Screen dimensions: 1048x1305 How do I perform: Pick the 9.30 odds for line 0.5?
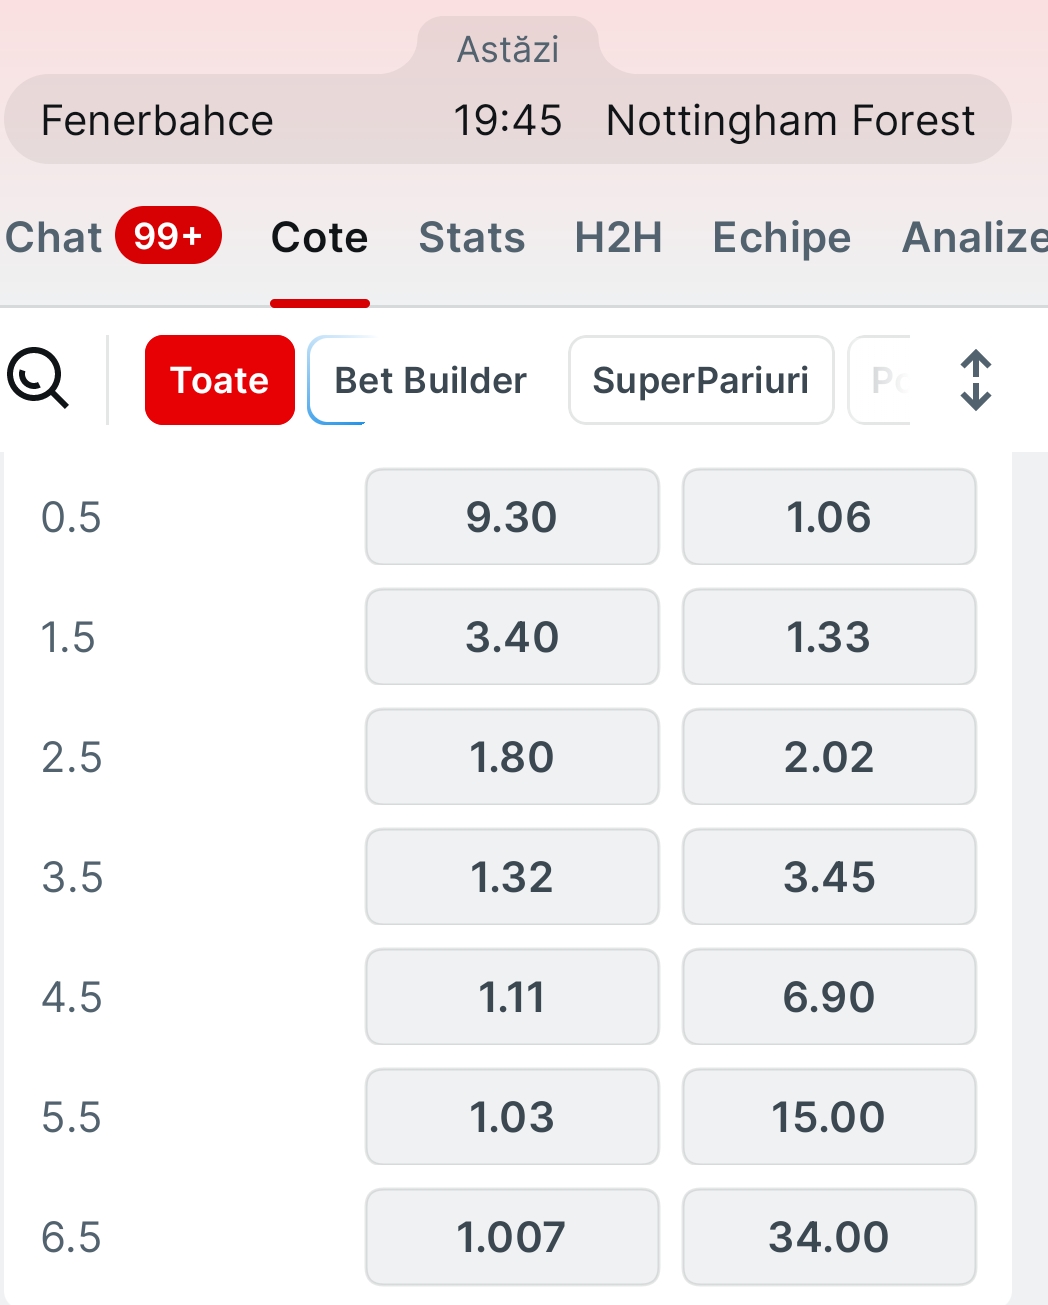coord(512,517)
